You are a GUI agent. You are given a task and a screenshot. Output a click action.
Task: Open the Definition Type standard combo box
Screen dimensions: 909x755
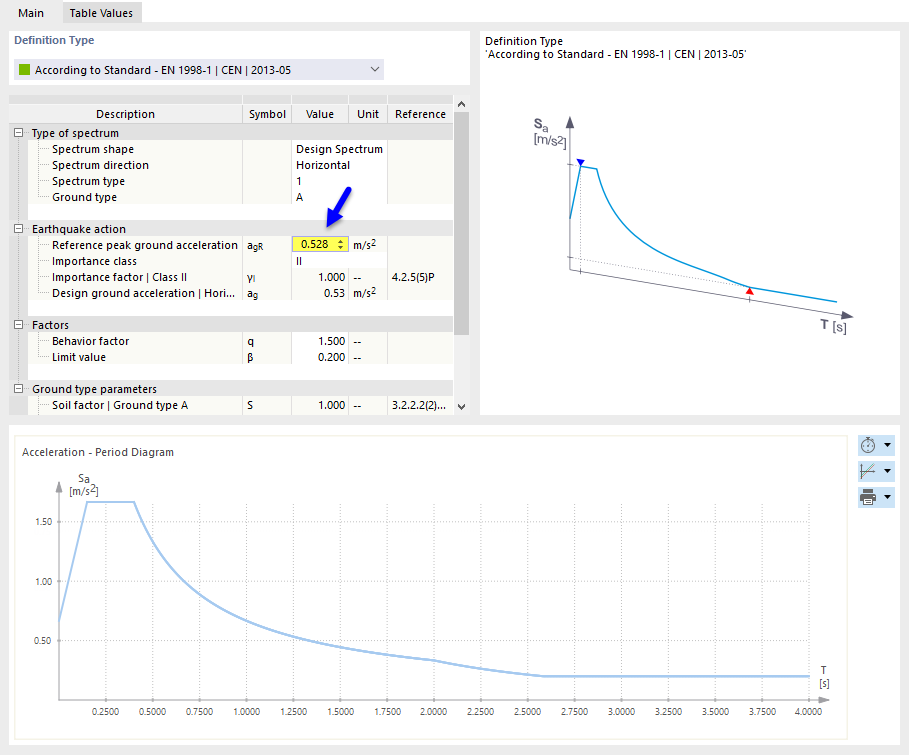point(375,69)
